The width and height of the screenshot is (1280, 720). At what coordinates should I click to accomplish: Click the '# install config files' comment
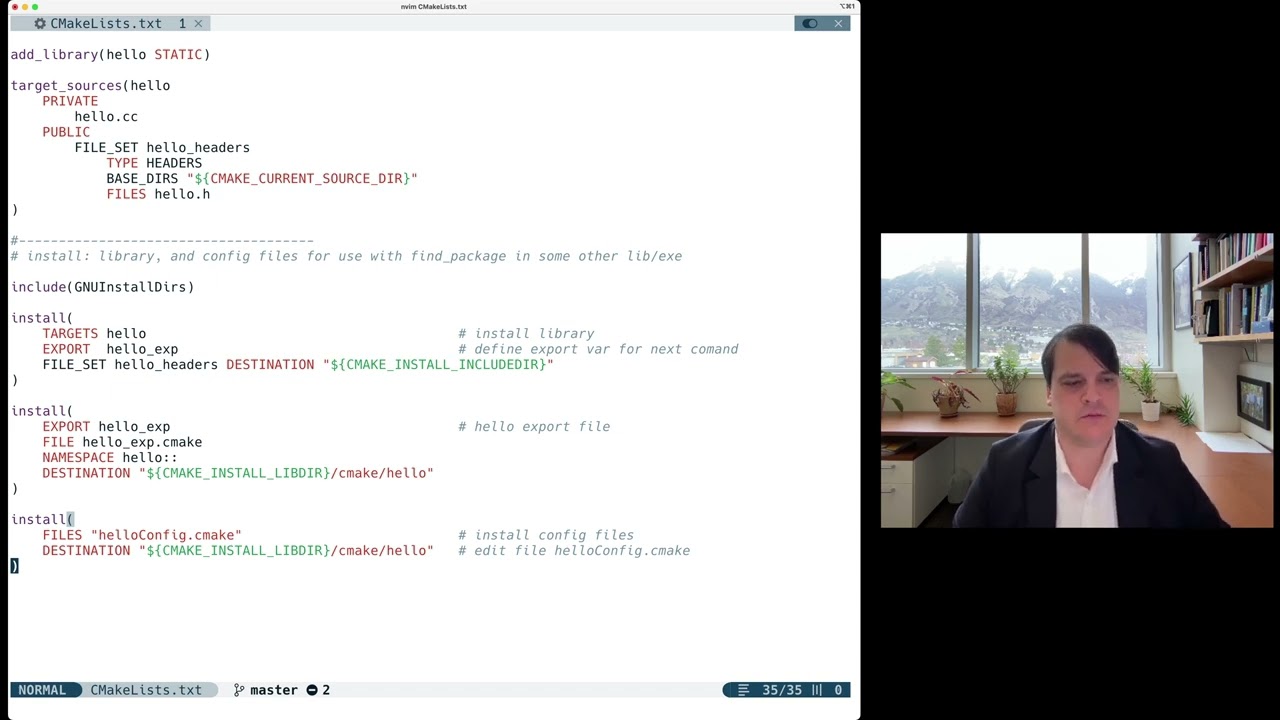click(x=546, y=535)
